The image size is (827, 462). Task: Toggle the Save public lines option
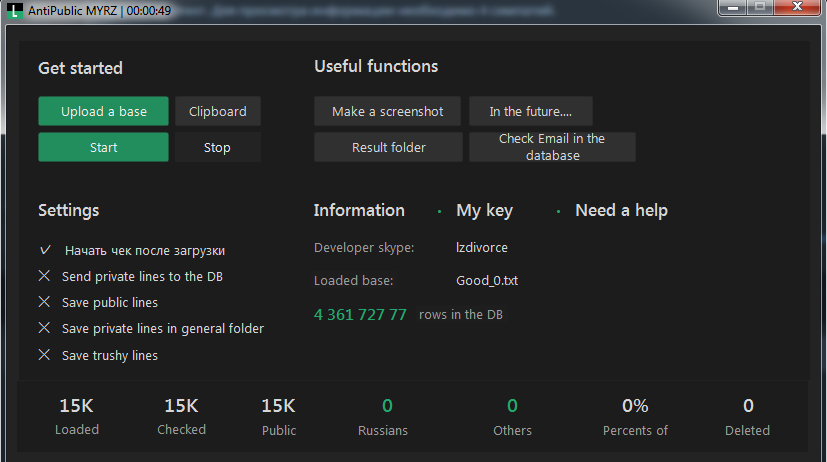click(44, 302)
